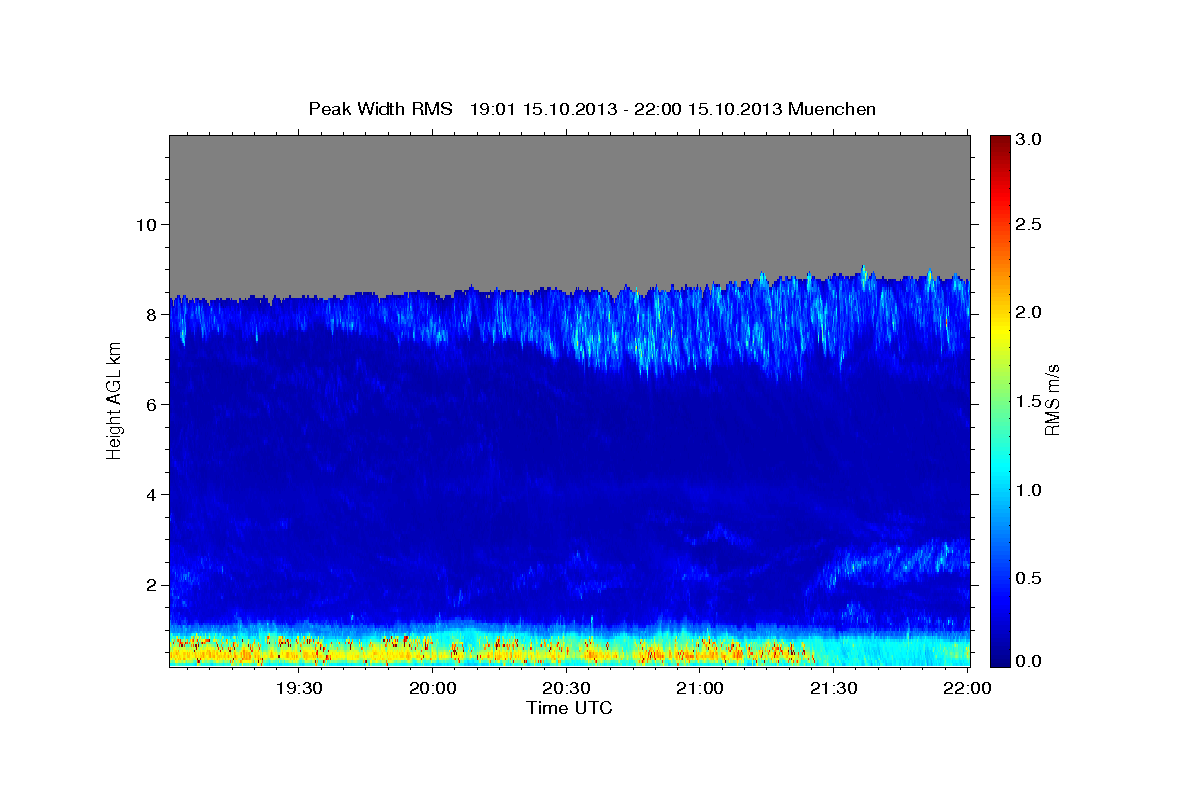Click the dark blue bottom of colorbar
1200x800 pixels.
(999, 658)
